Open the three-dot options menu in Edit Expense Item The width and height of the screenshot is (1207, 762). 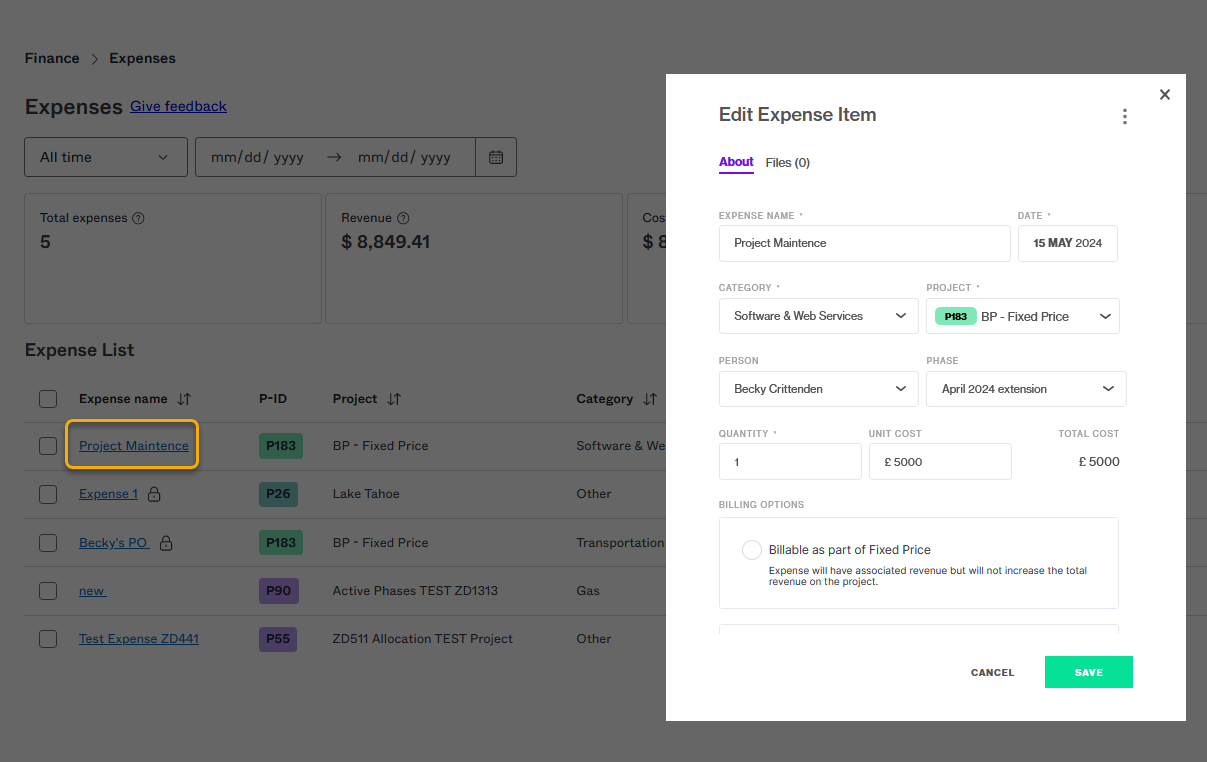point(1125,117)
